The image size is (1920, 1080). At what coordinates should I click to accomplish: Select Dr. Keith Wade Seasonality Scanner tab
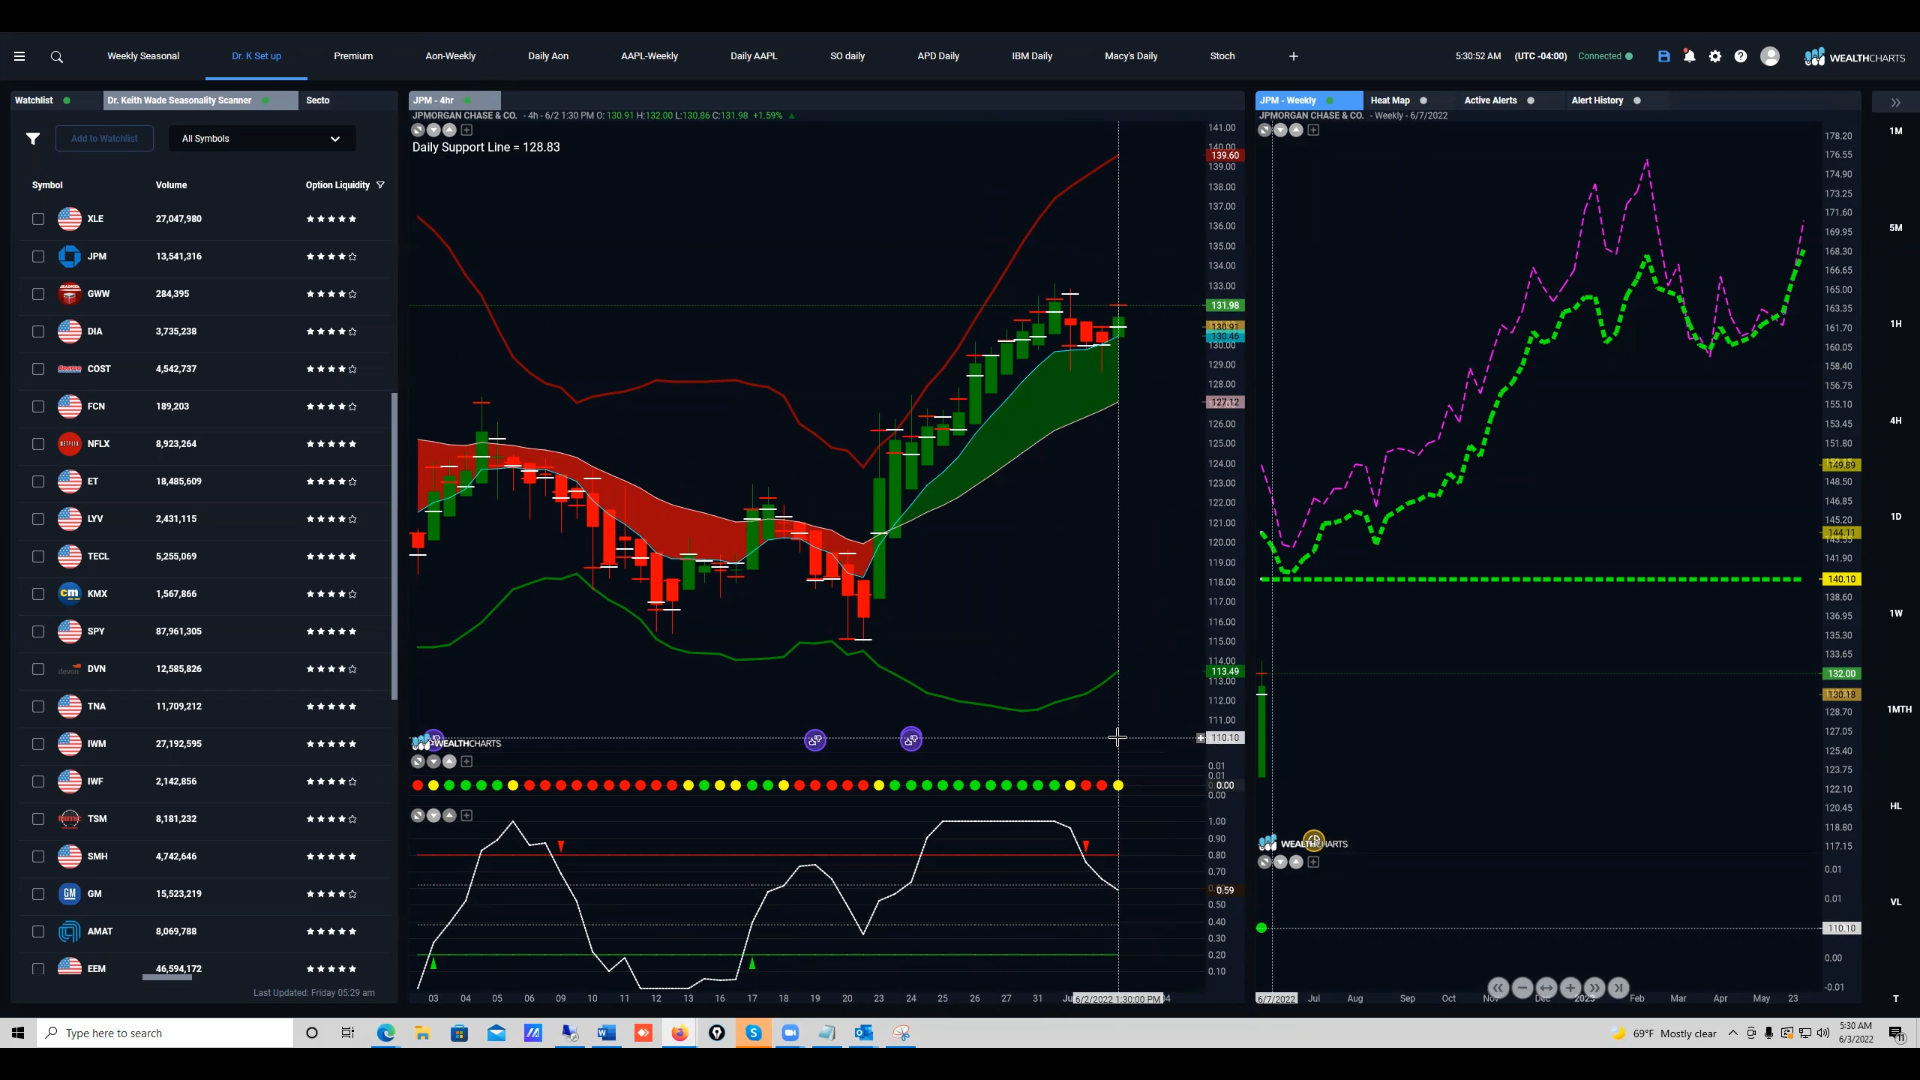tap(200, 101)
